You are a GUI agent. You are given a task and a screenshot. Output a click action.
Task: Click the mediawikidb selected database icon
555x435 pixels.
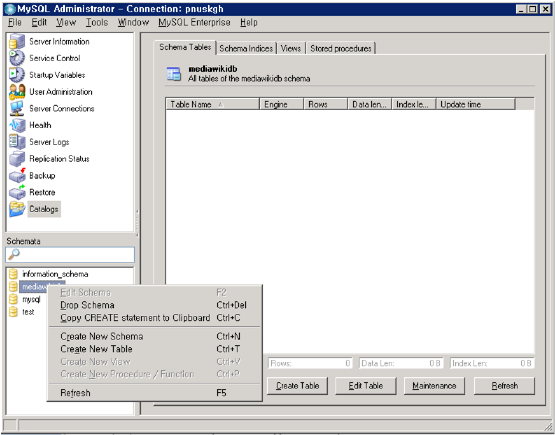[x=13, y=287]
